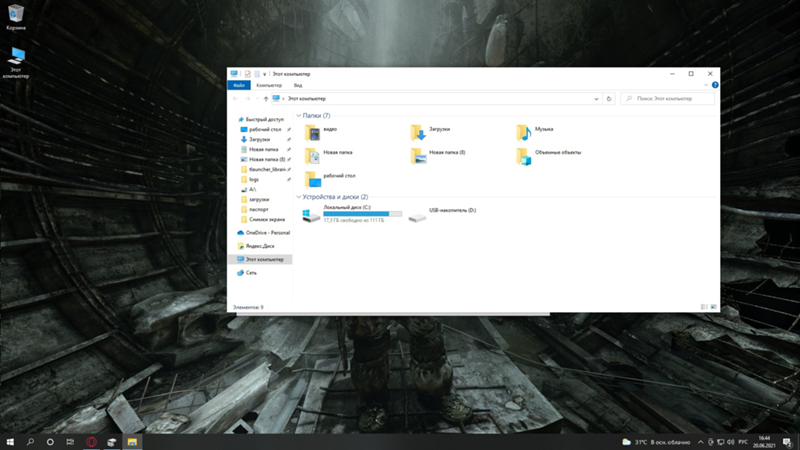This screenshot has height=450, width=800.
Task: Go back with the left arrow
Action: [x=235, y=98]
